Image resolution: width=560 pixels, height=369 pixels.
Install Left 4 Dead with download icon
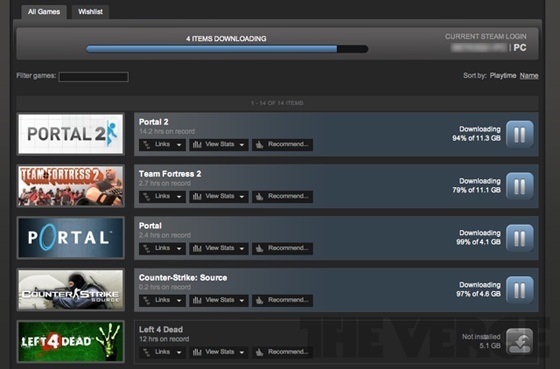tap(520, 342)
